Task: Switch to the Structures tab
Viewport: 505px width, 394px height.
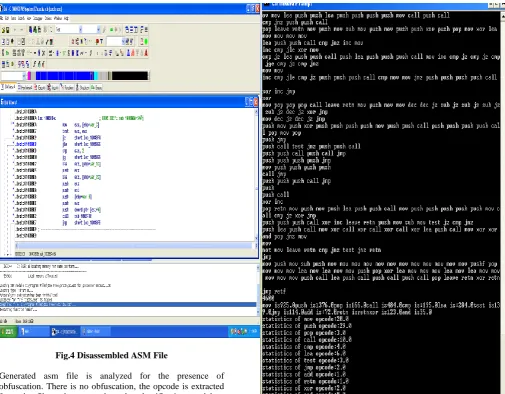Action: 82,87
